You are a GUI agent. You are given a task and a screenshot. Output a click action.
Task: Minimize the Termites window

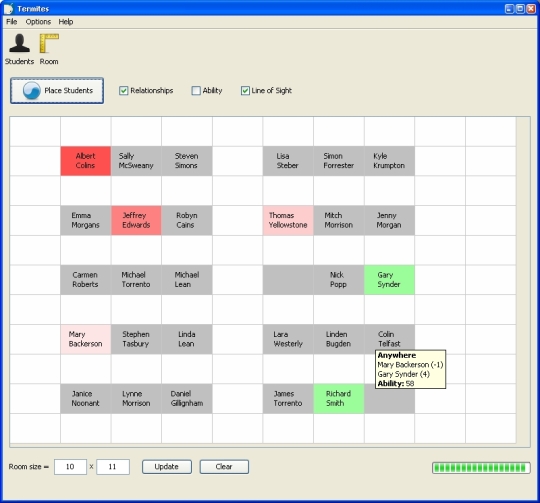[x=509, y=9]
